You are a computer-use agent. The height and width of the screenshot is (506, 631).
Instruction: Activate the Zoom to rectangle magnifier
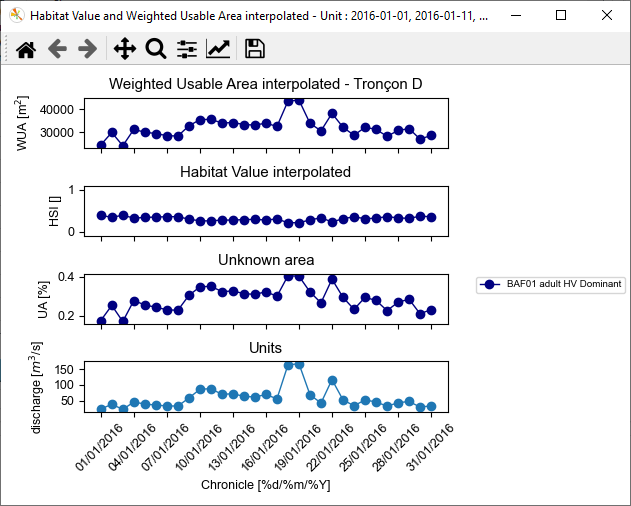(x=155, y=48)
